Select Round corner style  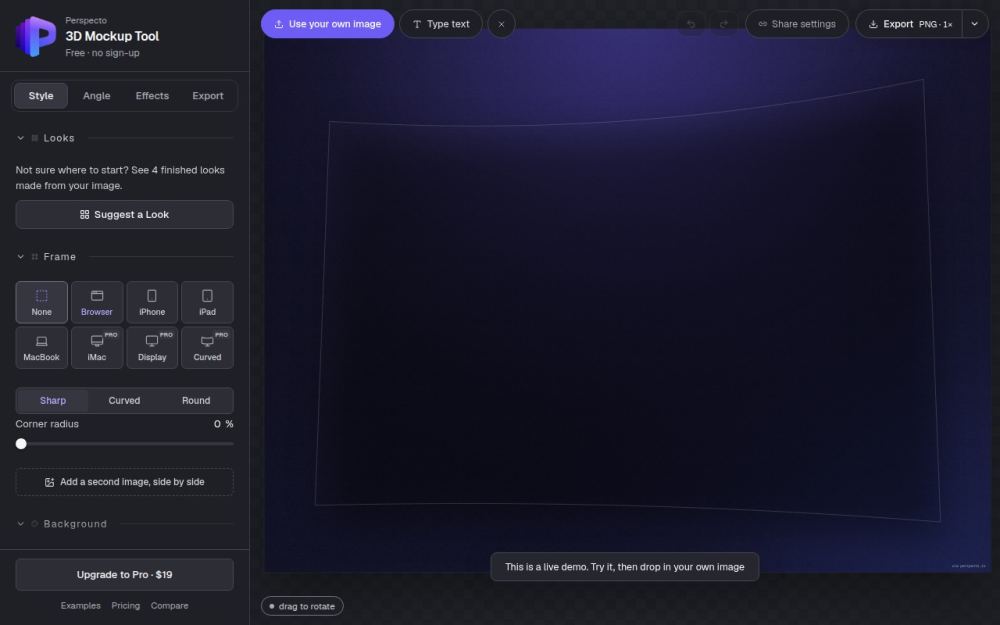pos(196,401)
